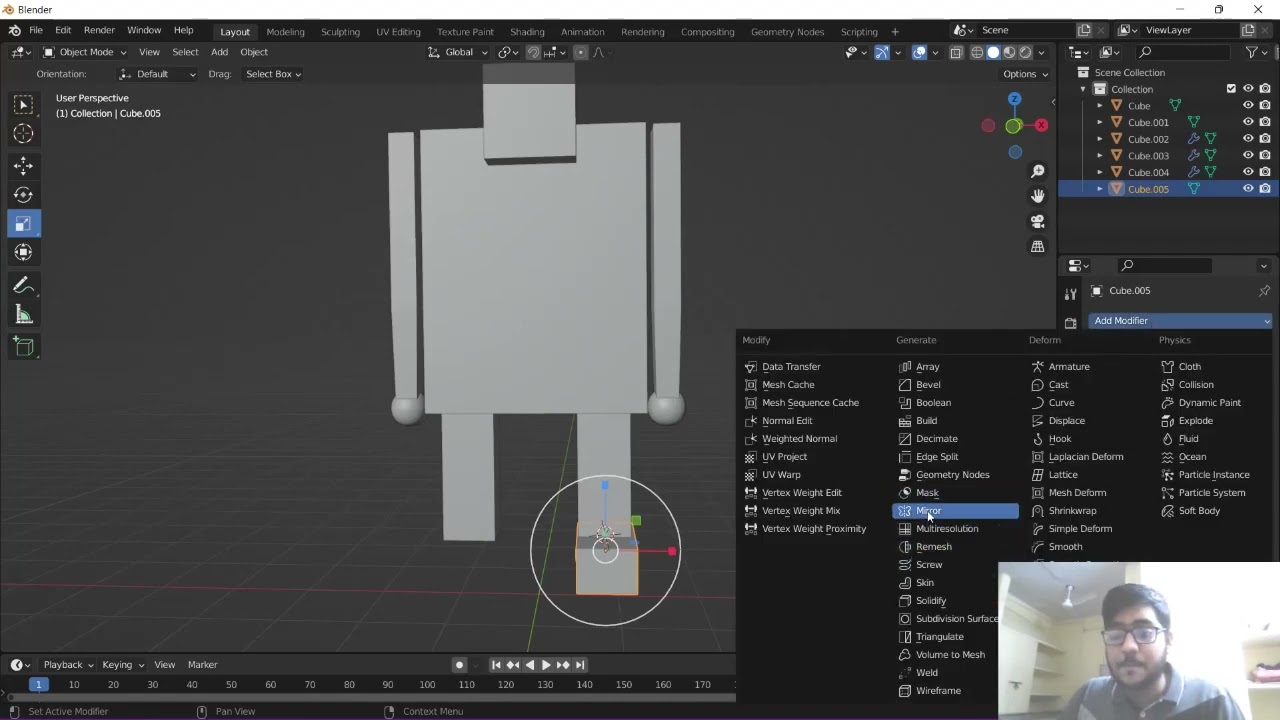The height and width of the screenshot is (720, 1280).
Task: Open the timeline Marker menu
Action: [x=202, y=665]
